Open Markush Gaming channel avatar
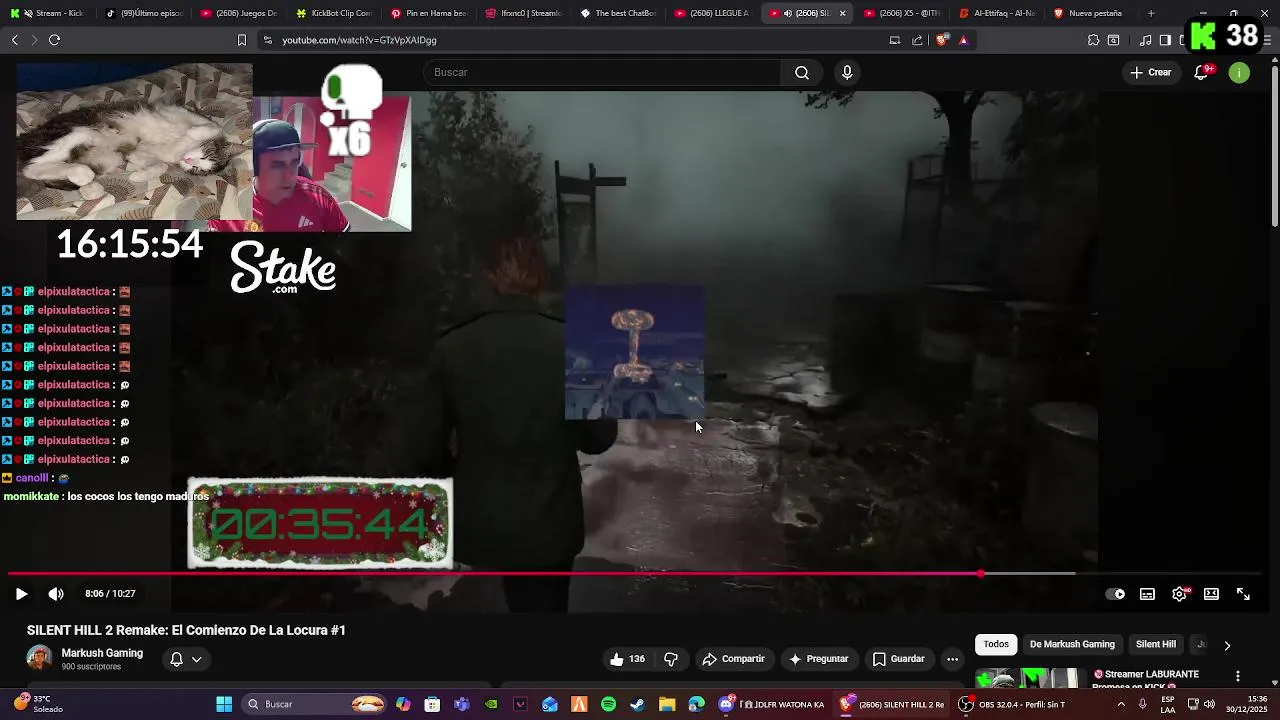 [x=39, y=658]
